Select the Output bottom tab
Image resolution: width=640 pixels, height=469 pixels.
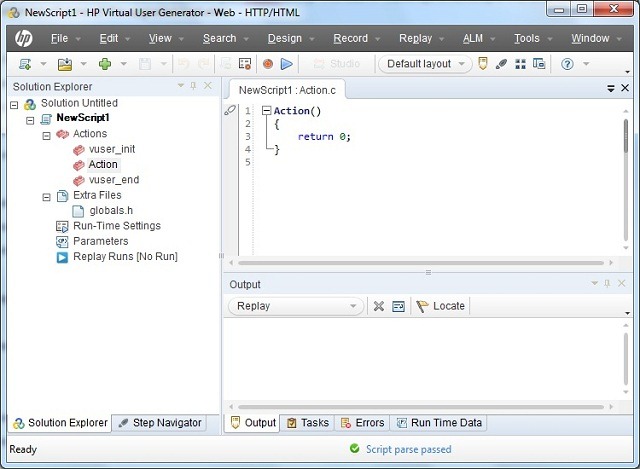coord(253,423)
